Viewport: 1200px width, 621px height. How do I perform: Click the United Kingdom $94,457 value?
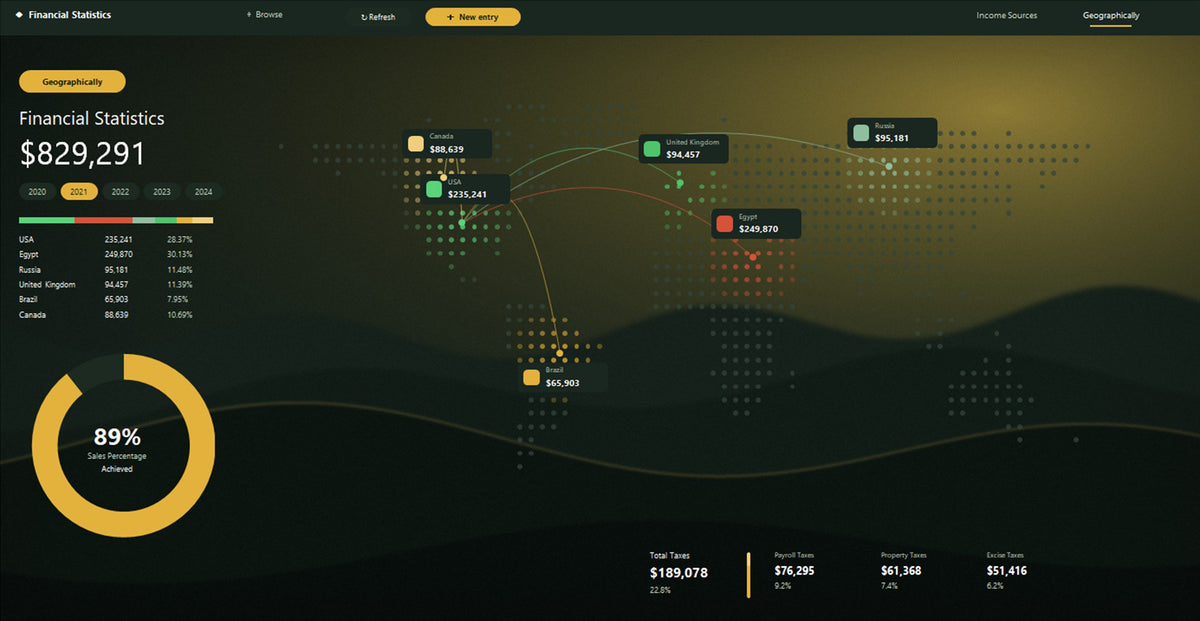point(683,155)
